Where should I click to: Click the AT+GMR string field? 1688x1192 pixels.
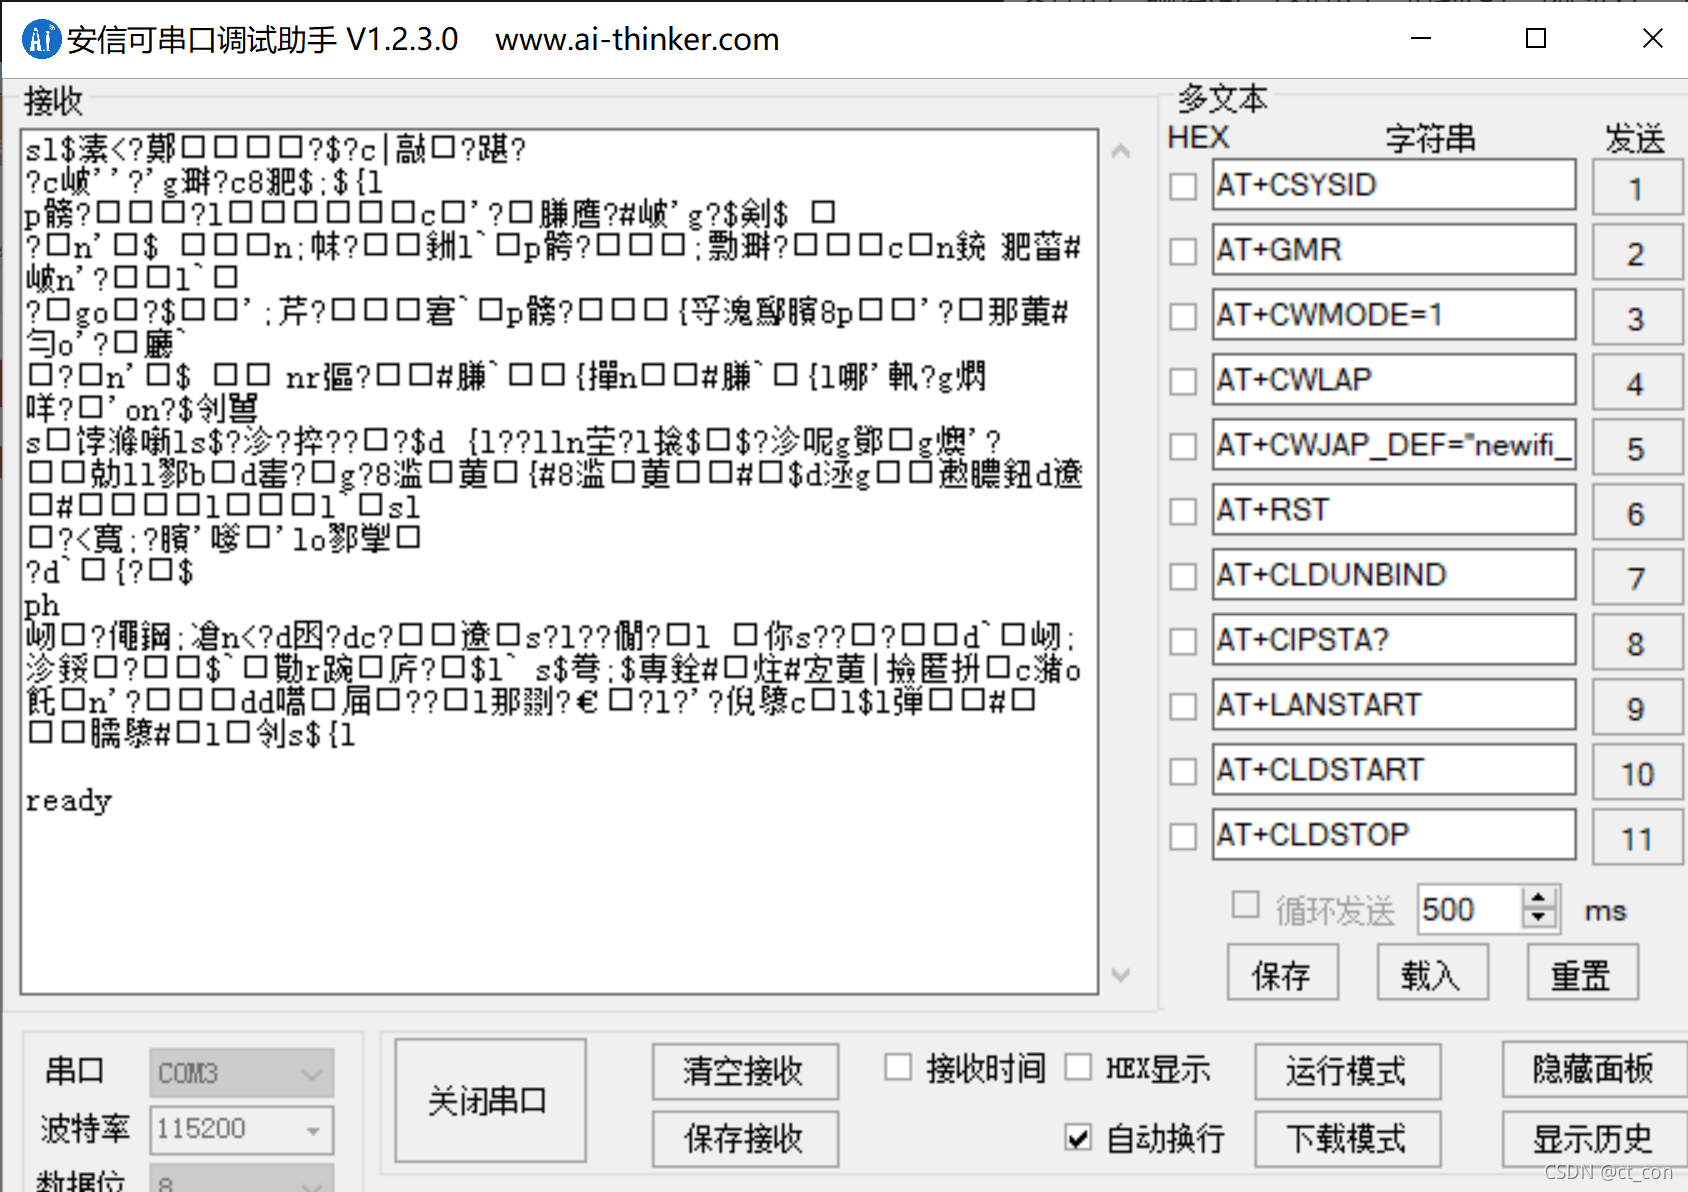[x=1394, y=250]
